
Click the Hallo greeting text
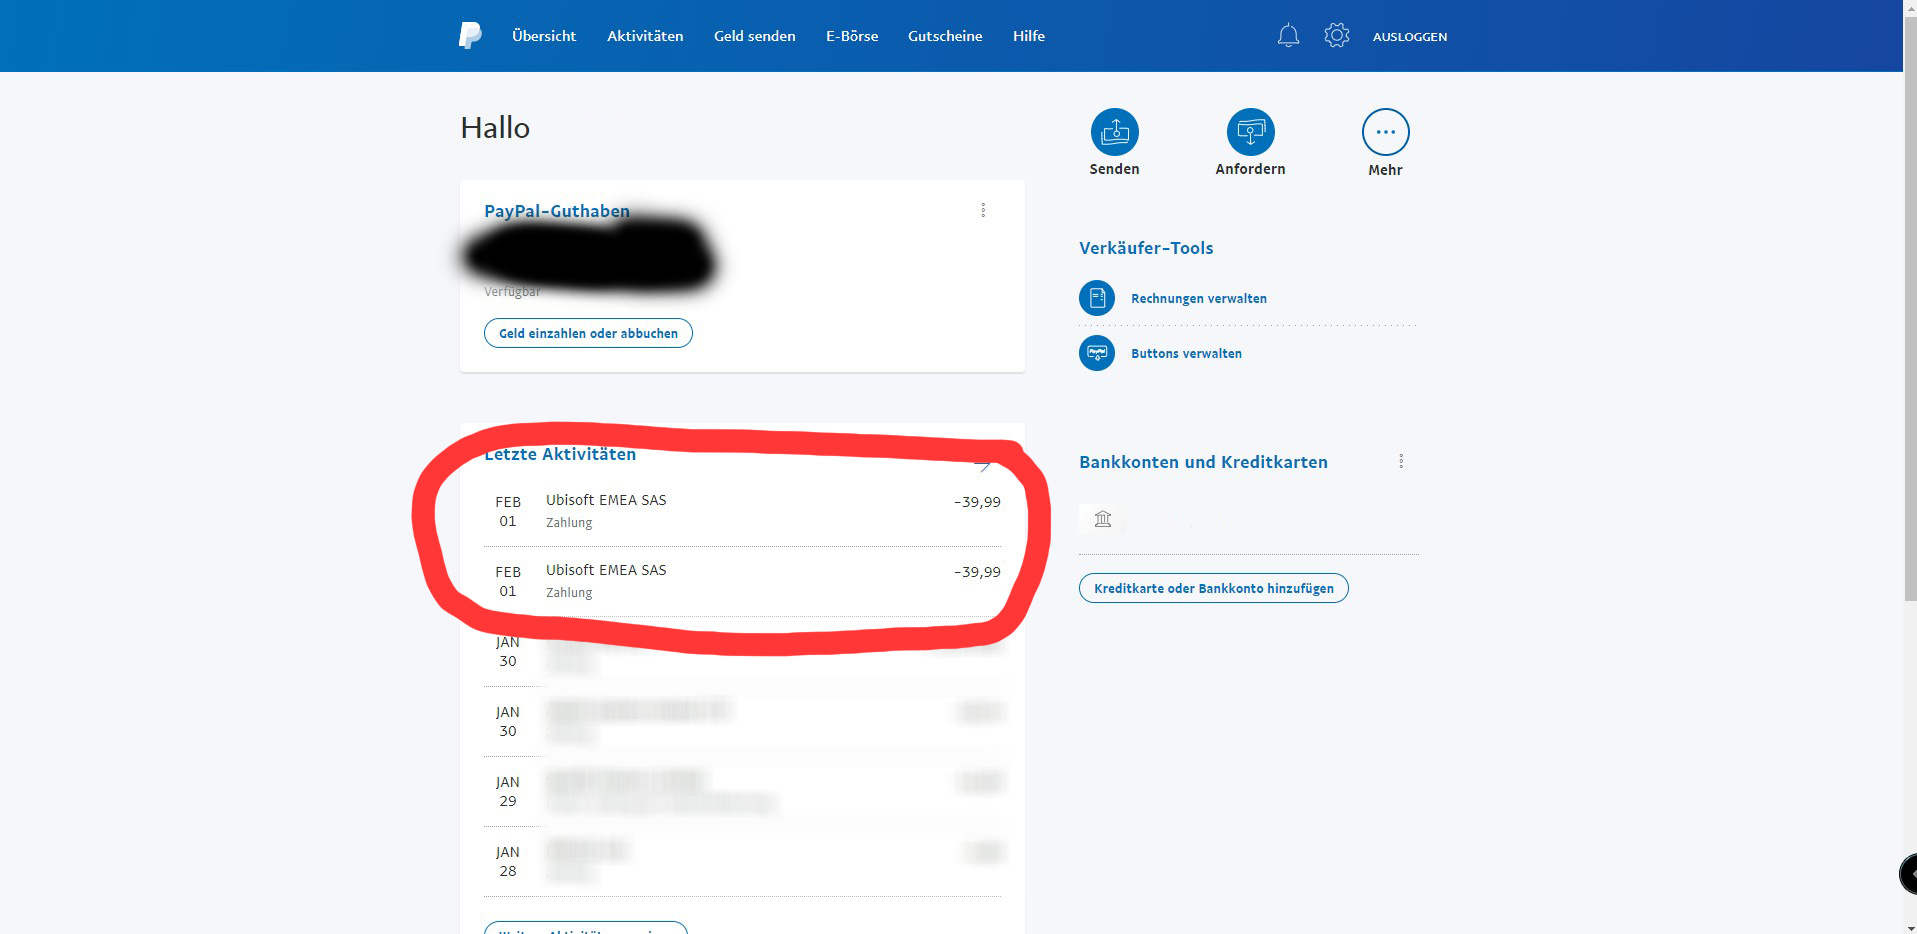(x=495, y=128)
